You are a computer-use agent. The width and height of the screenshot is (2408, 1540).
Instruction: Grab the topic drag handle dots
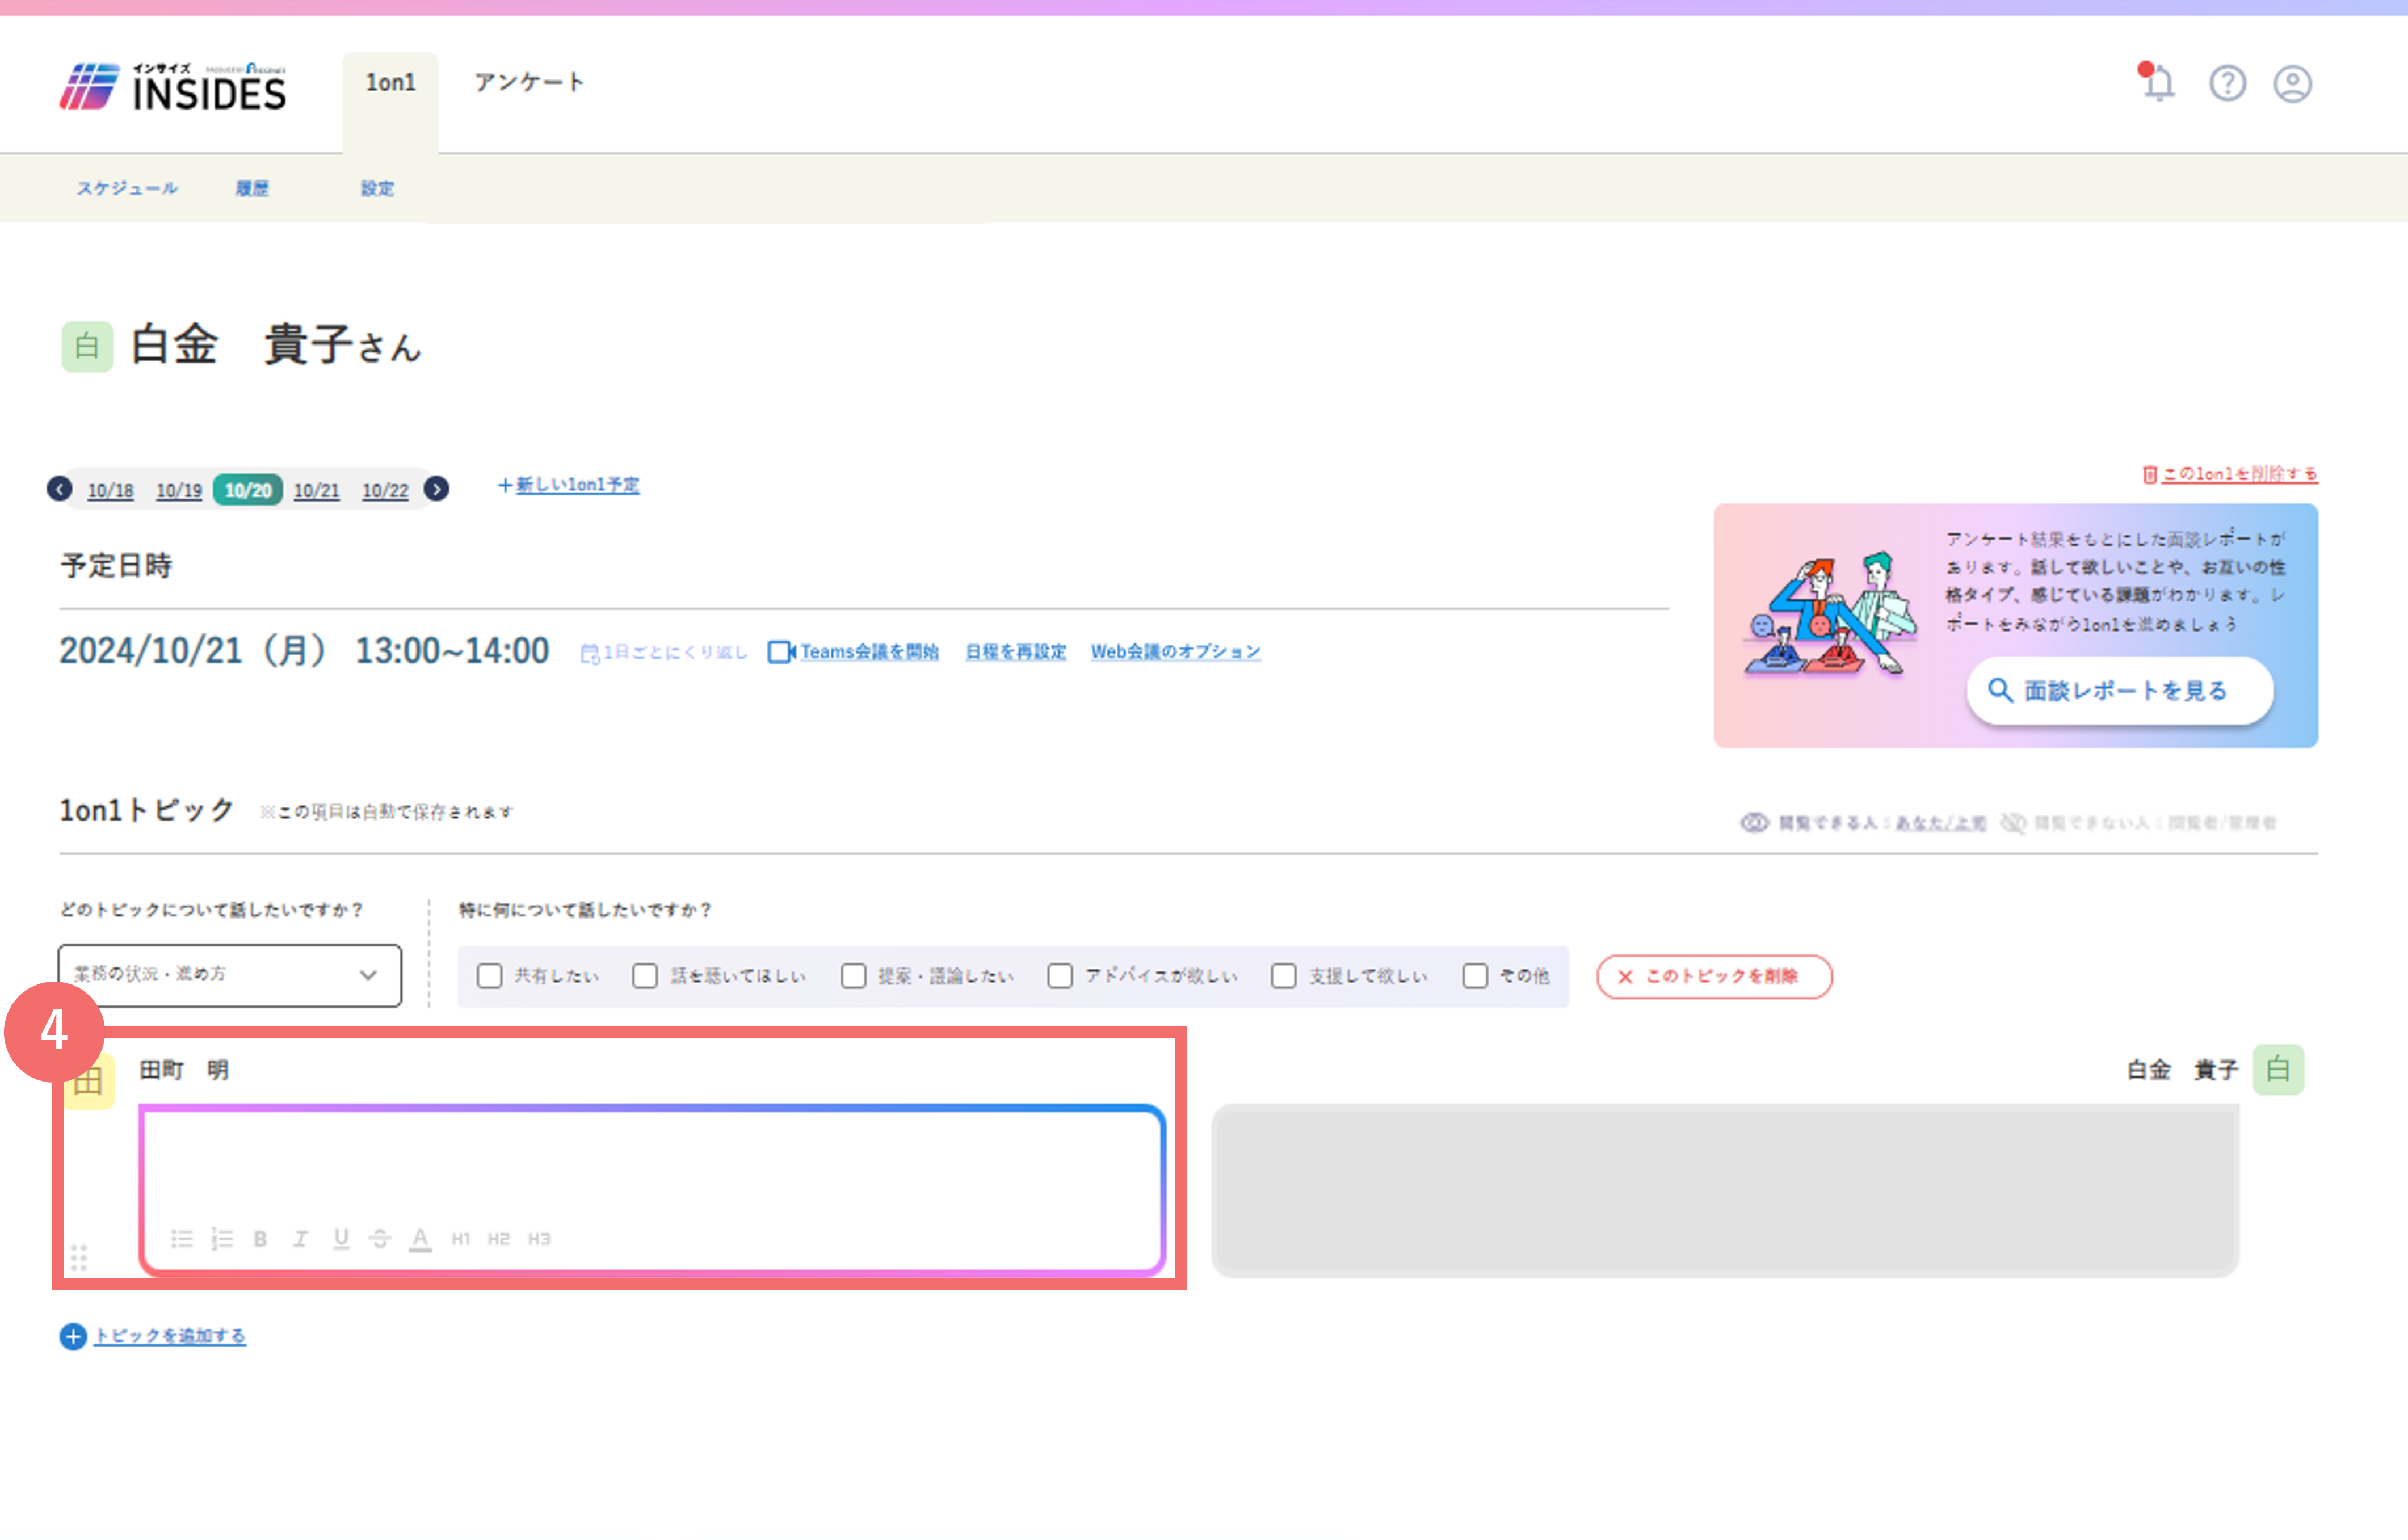coord(79,1258)
